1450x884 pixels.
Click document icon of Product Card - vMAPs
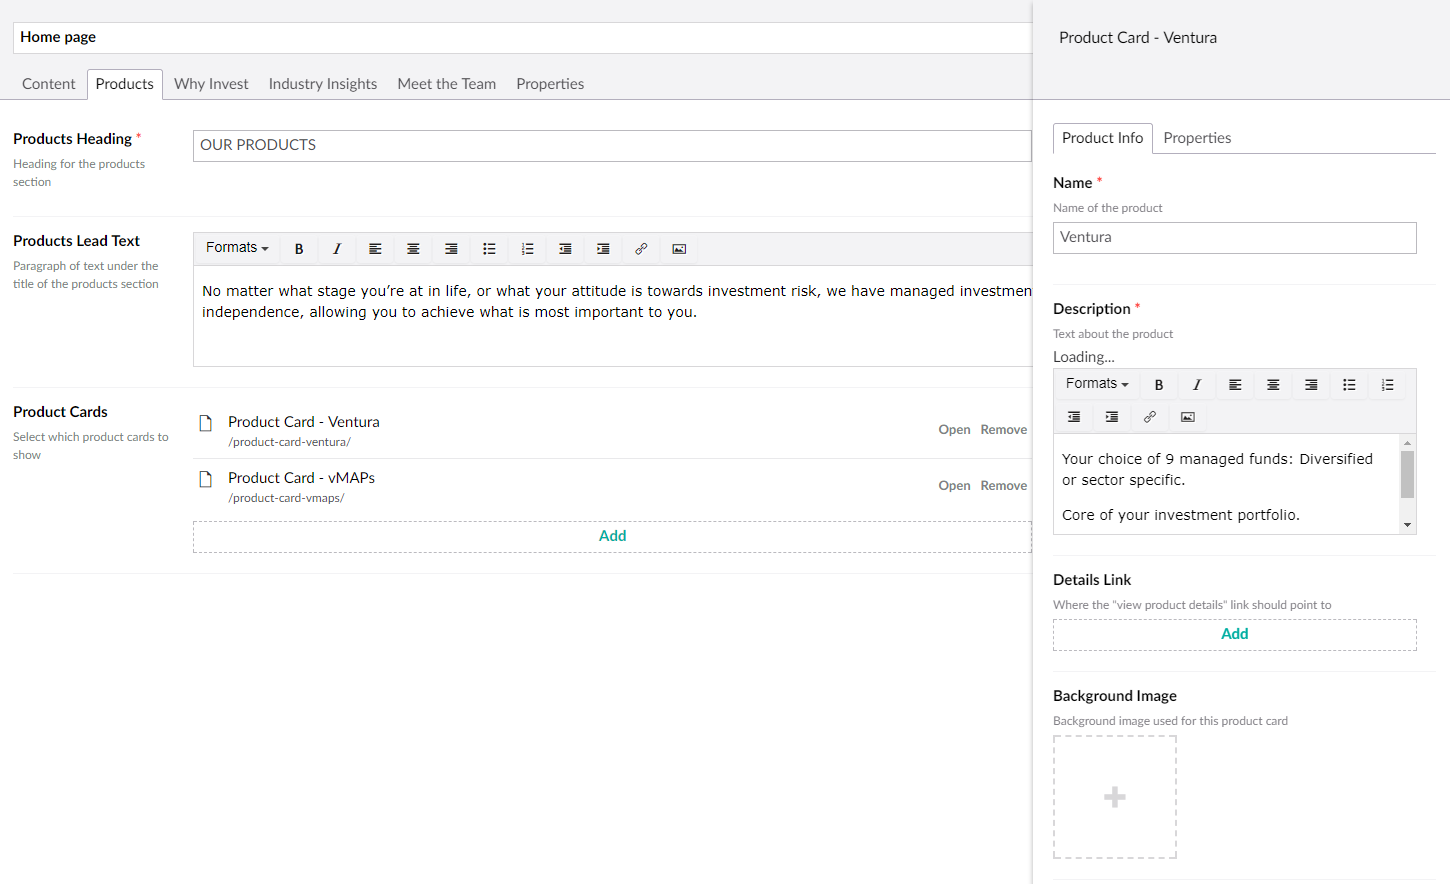tap(206, 479)
